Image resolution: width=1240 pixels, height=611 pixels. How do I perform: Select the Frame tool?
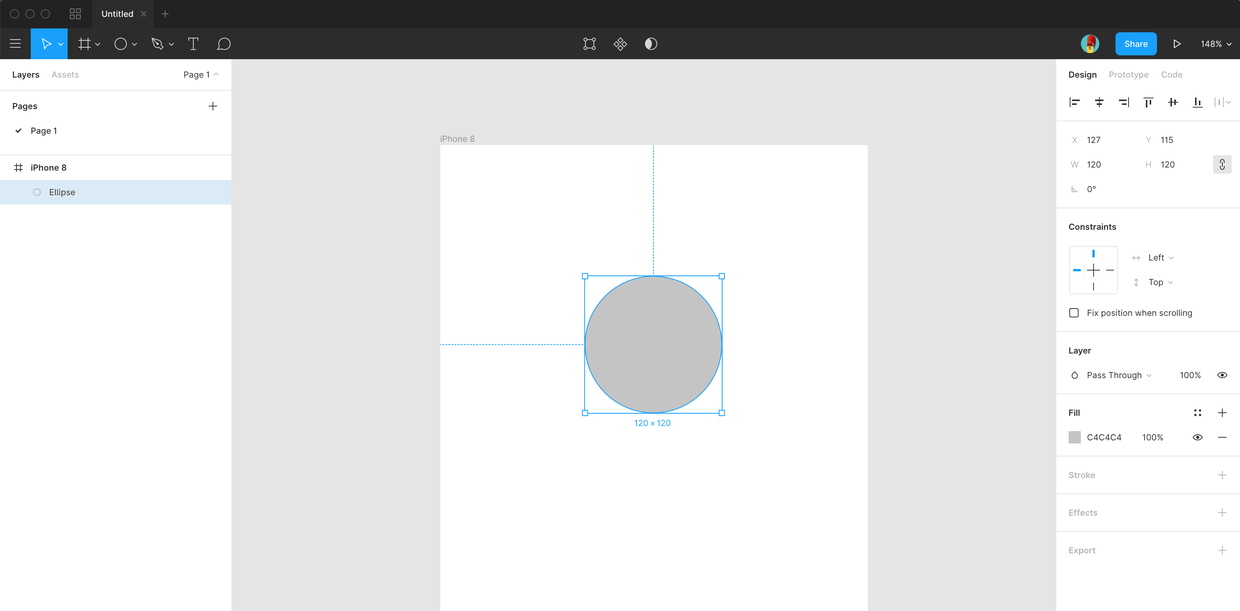85,44
